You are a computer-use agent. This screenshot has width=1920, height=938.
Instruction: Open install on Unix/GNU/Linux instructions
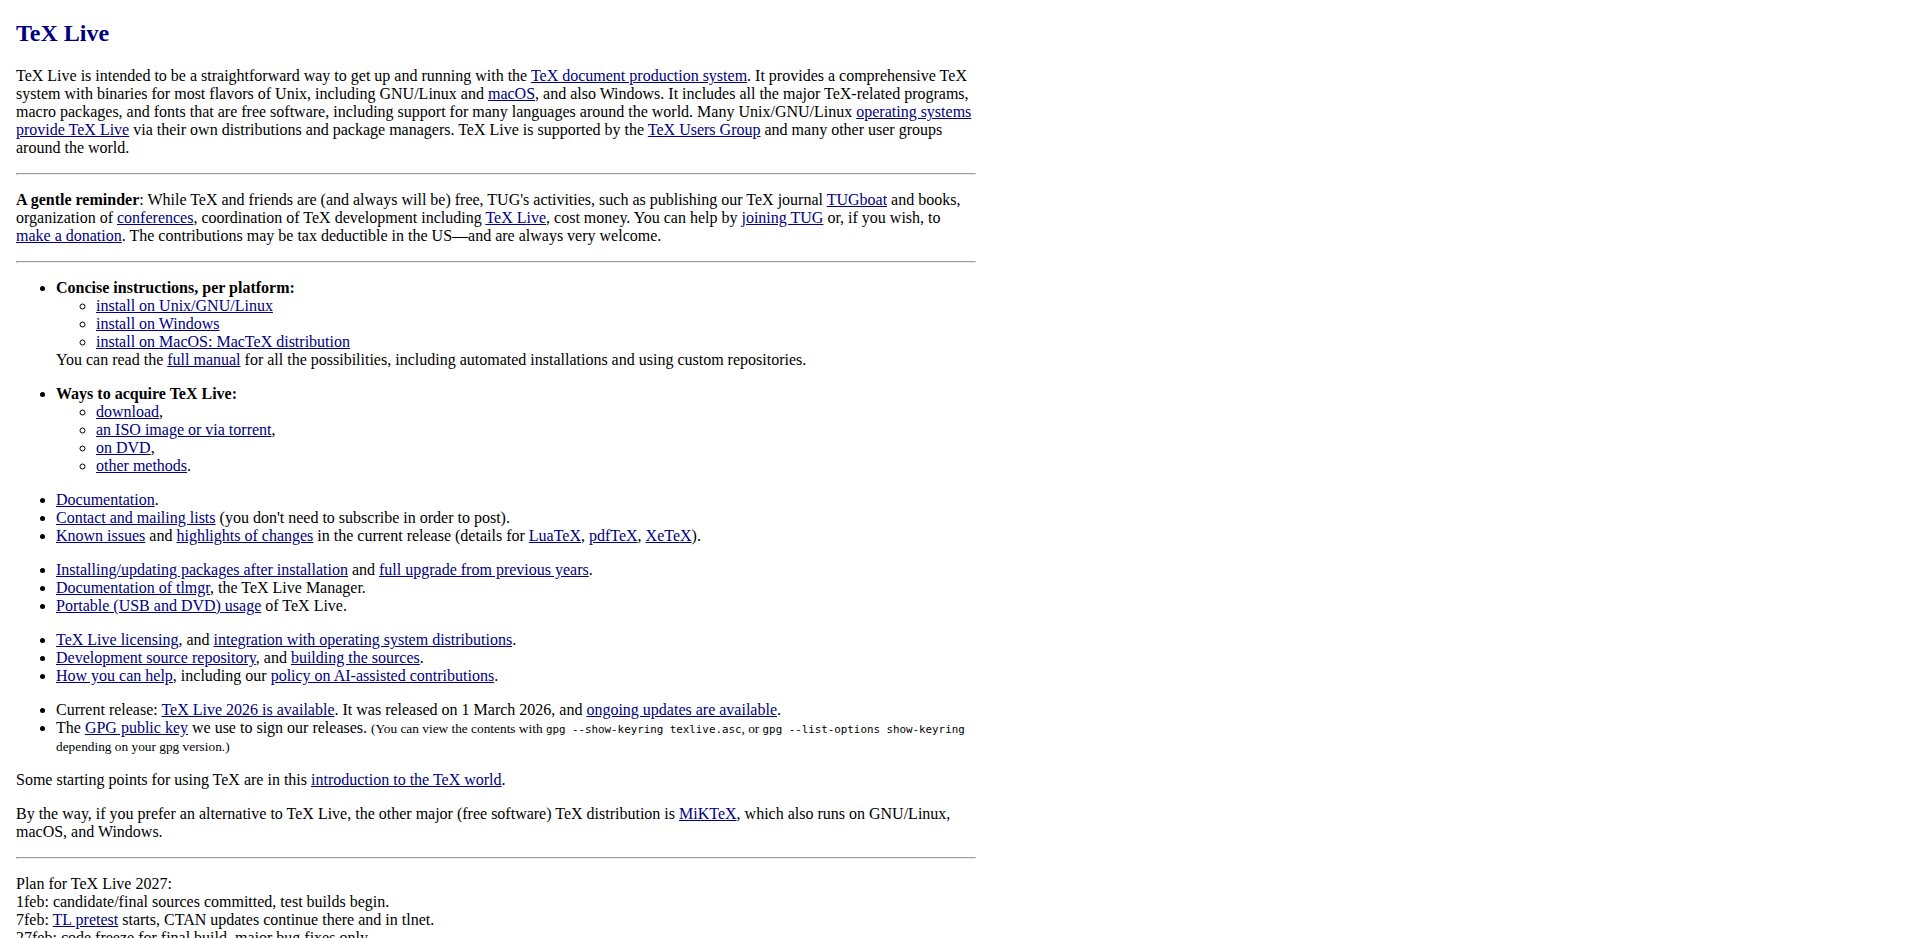coord(184,306)
